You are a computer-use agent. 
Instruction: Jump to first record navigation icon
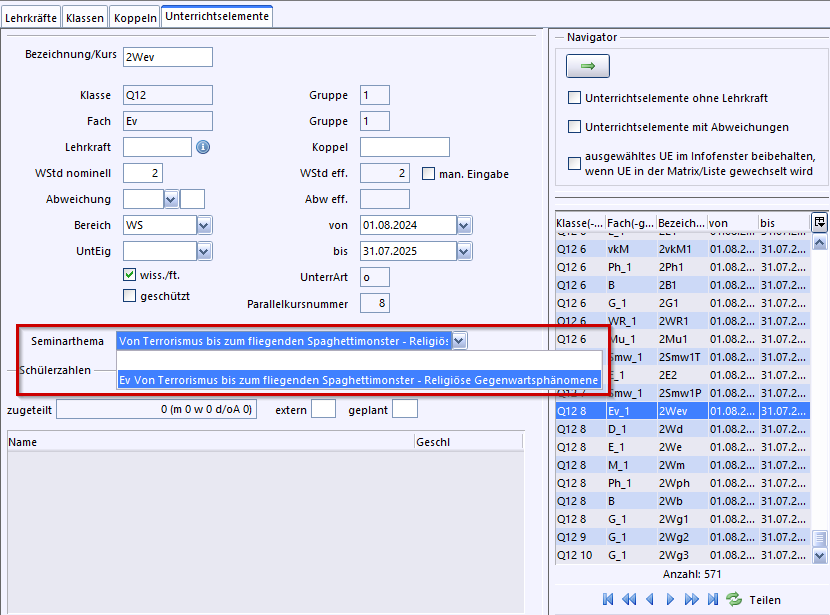(x=608, y=599)
